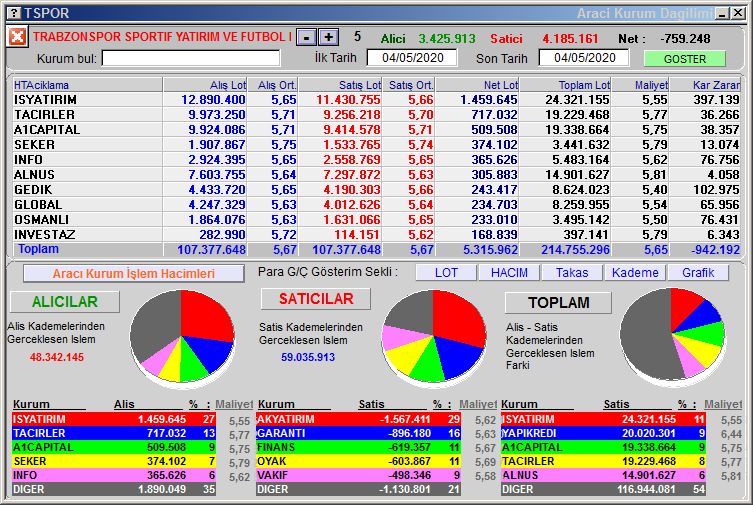Click the ALICILAR button

tap(65, 301)
